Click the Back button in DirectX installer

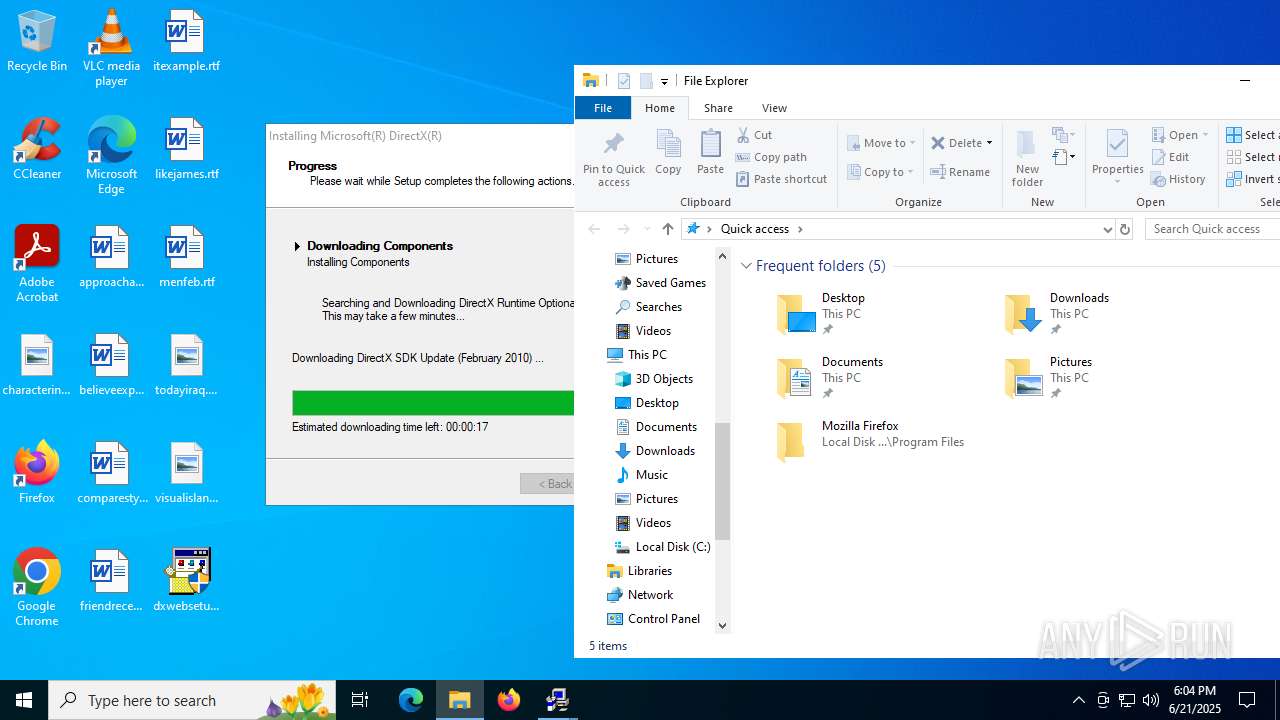pyautogui.click(x=548, y=484)
